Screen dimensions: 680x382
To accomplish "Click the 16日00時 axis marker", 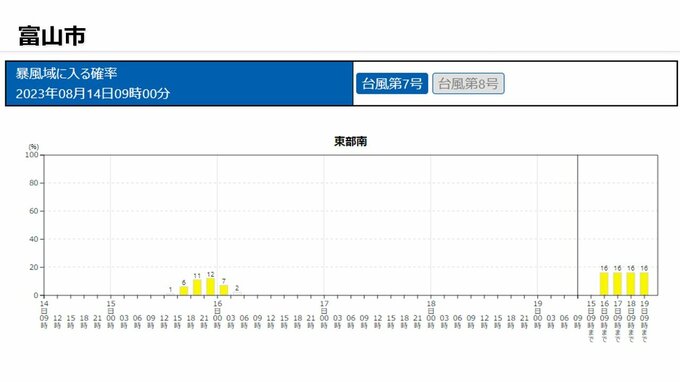I will point(217,314).
